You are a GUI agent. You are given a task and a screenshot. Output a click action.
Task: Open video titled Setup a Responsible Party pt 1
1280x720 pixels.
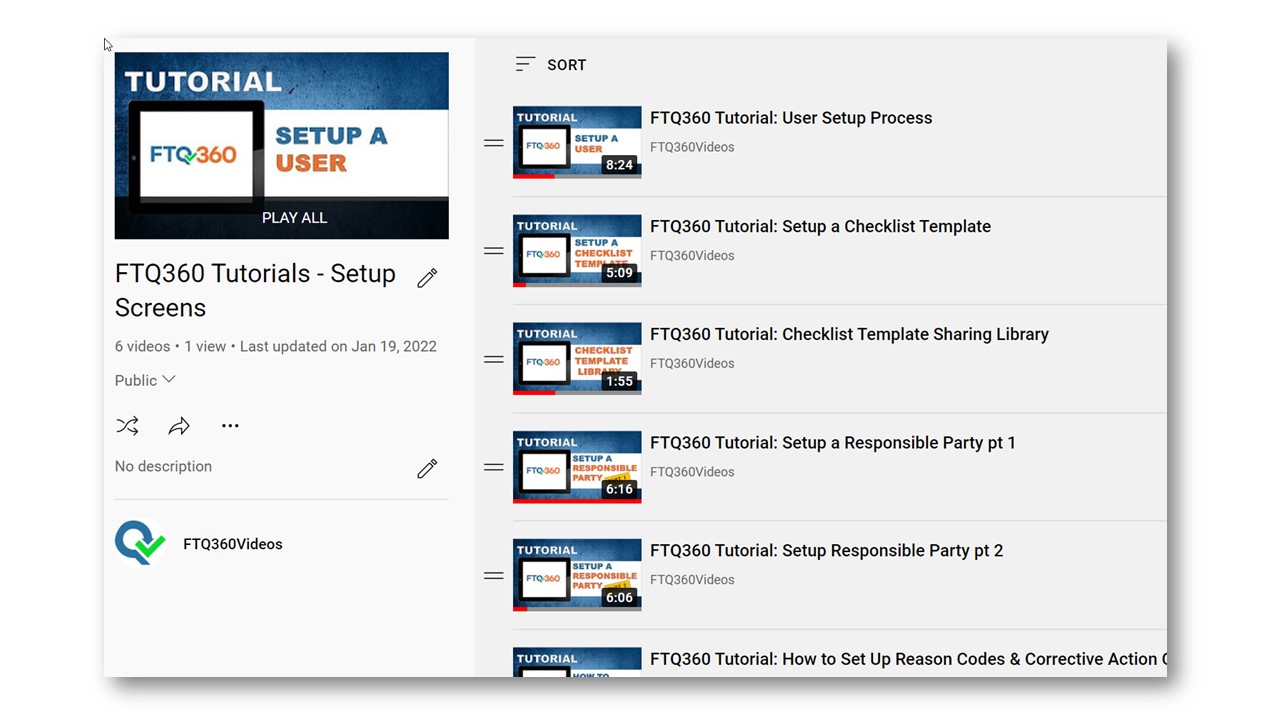click(x=833, y=442)
